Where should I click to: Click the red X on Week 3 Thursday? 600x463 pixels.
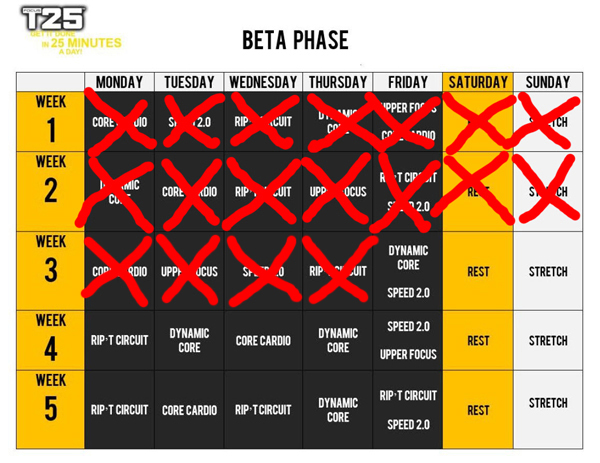[339, 270]
